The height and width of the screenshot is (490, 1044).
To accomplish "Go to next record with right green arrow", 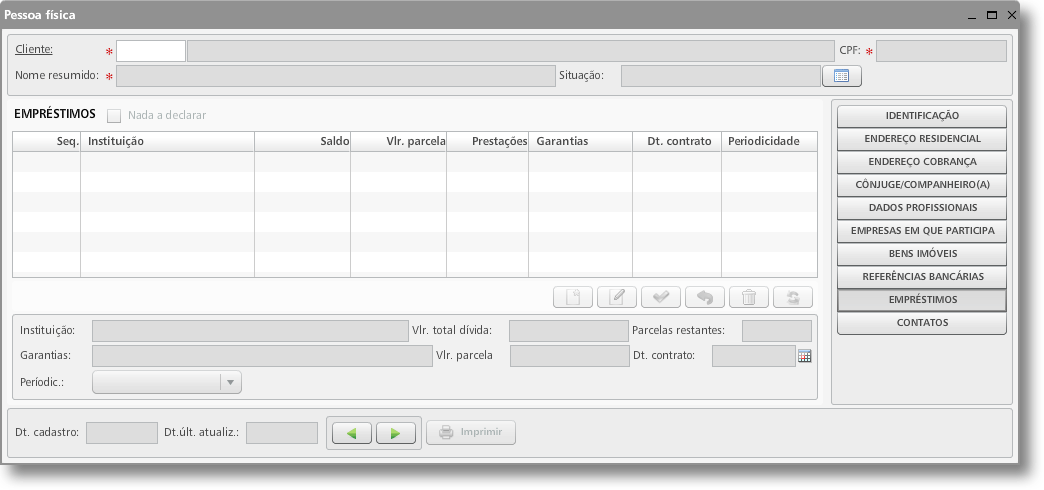I will point(395,433).
